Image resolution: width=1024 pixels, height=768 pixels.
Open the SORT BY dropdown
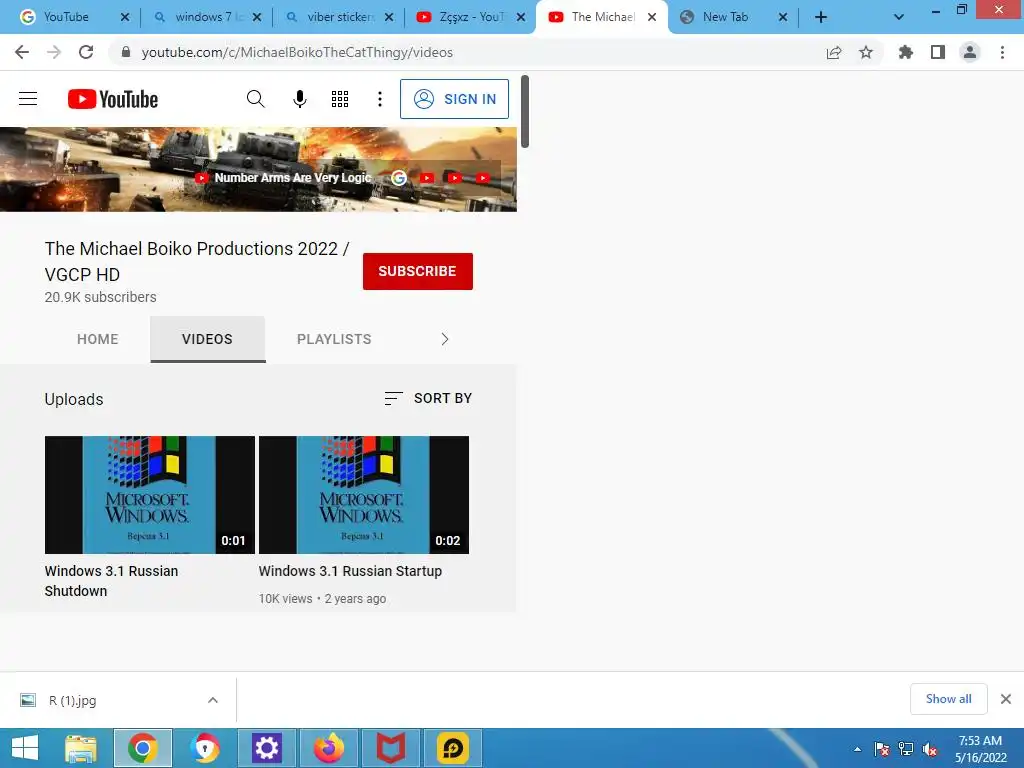coord(428,398)
